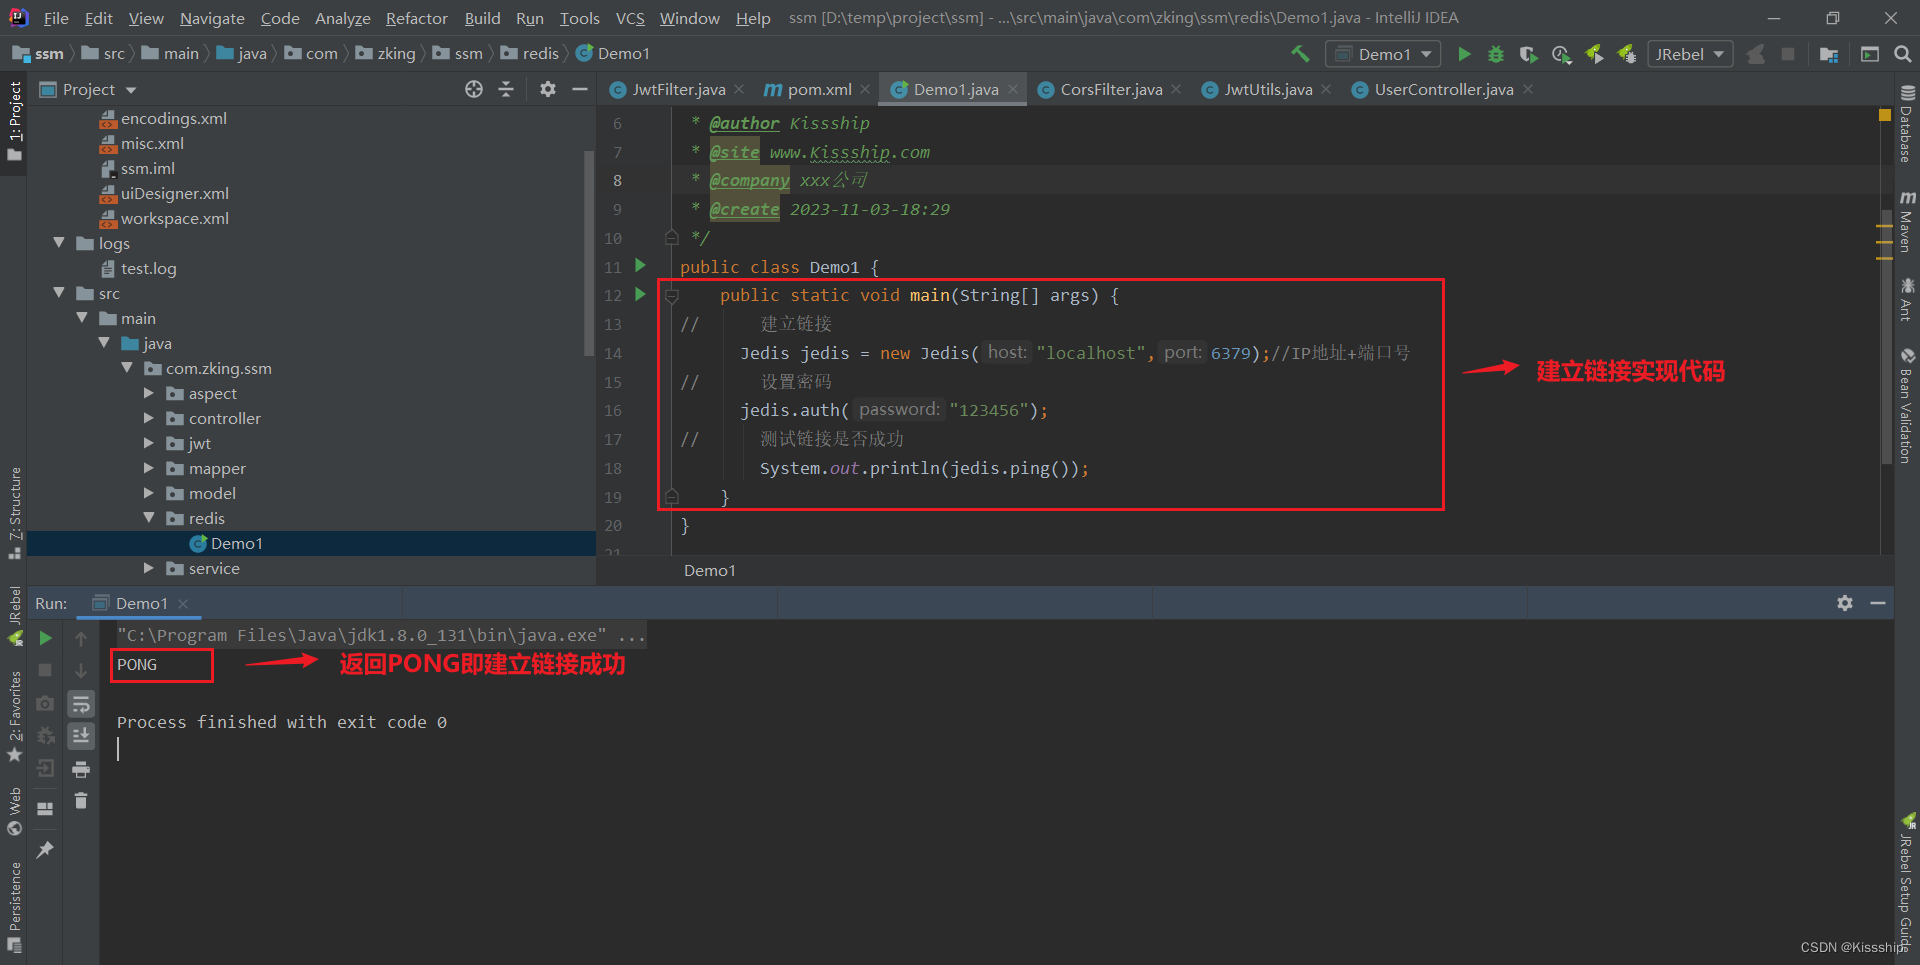Click the Build project hammer icon

pos(1300,54)
